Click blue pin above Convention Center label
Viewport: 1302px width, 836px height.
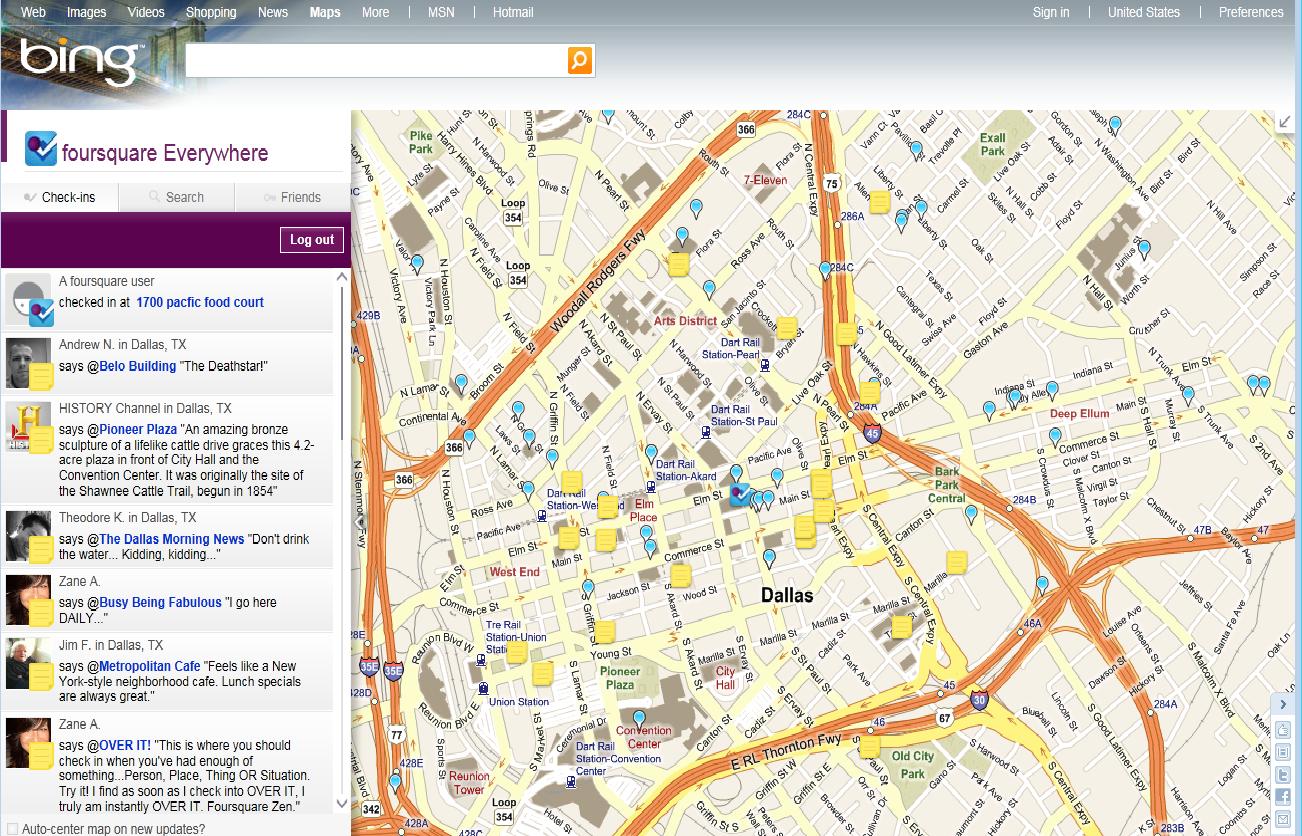[x=640, y=718]
